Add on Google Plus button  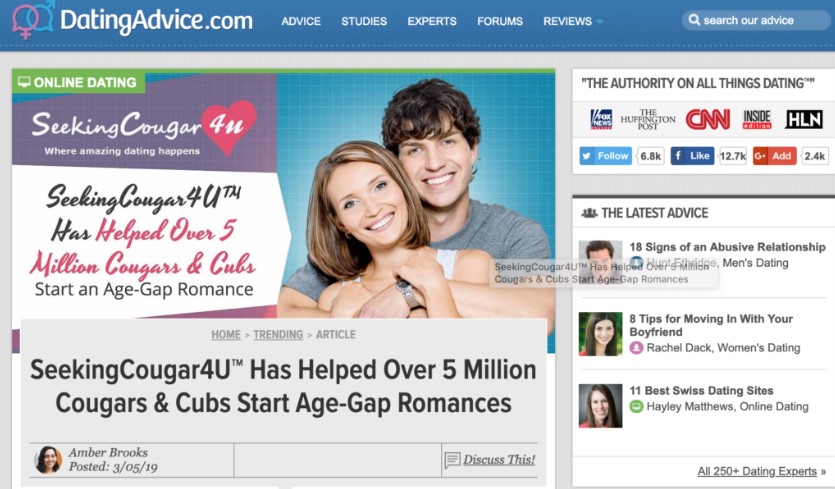click(774, 156)
